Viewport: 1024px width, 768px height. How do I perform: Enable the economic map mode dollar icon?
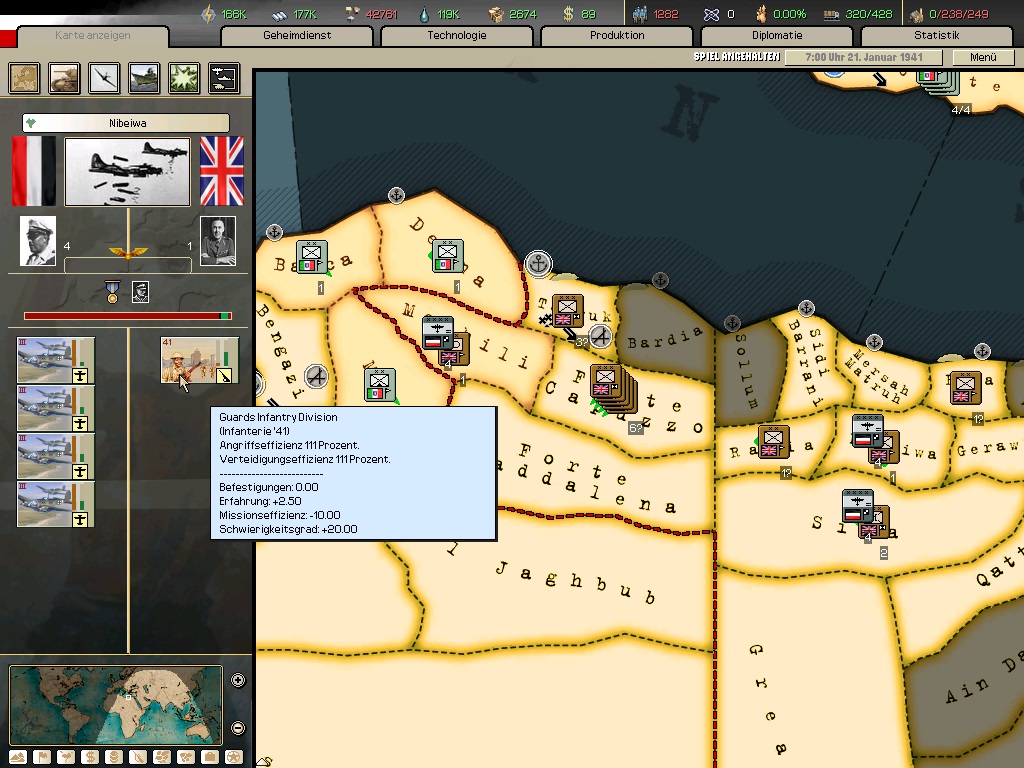(91, 757)
